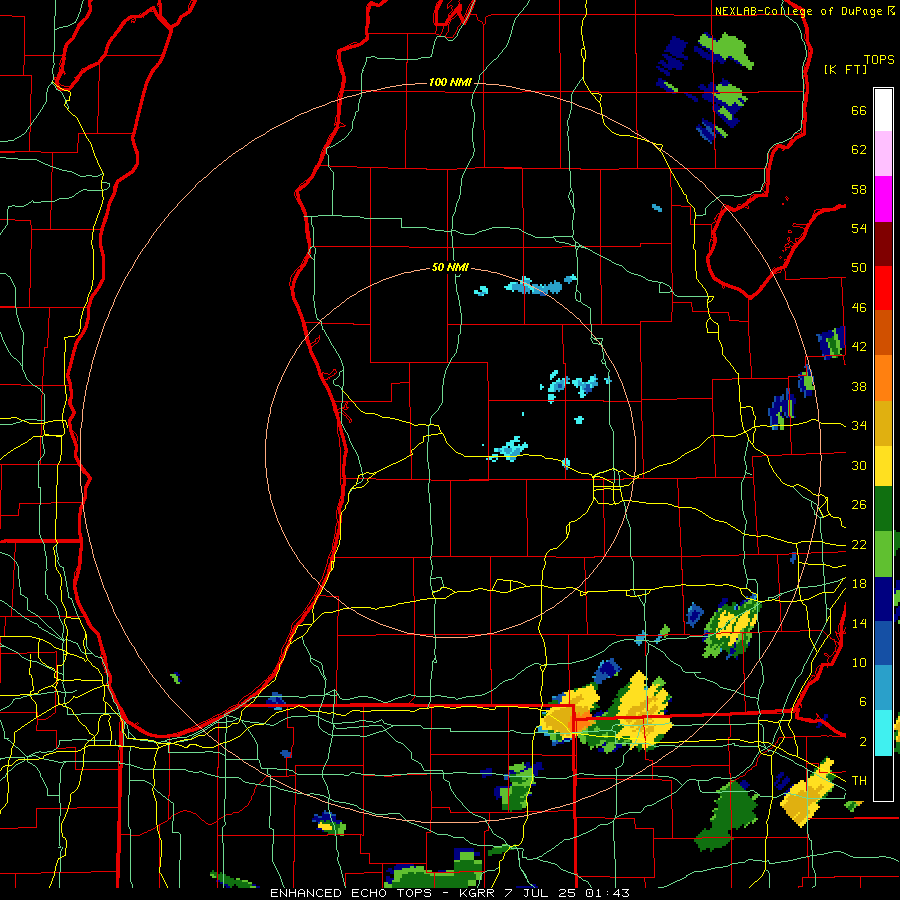Viewport: 900px width, 900px height.
Task: Click the legend value 2
Action: [862, 742]
